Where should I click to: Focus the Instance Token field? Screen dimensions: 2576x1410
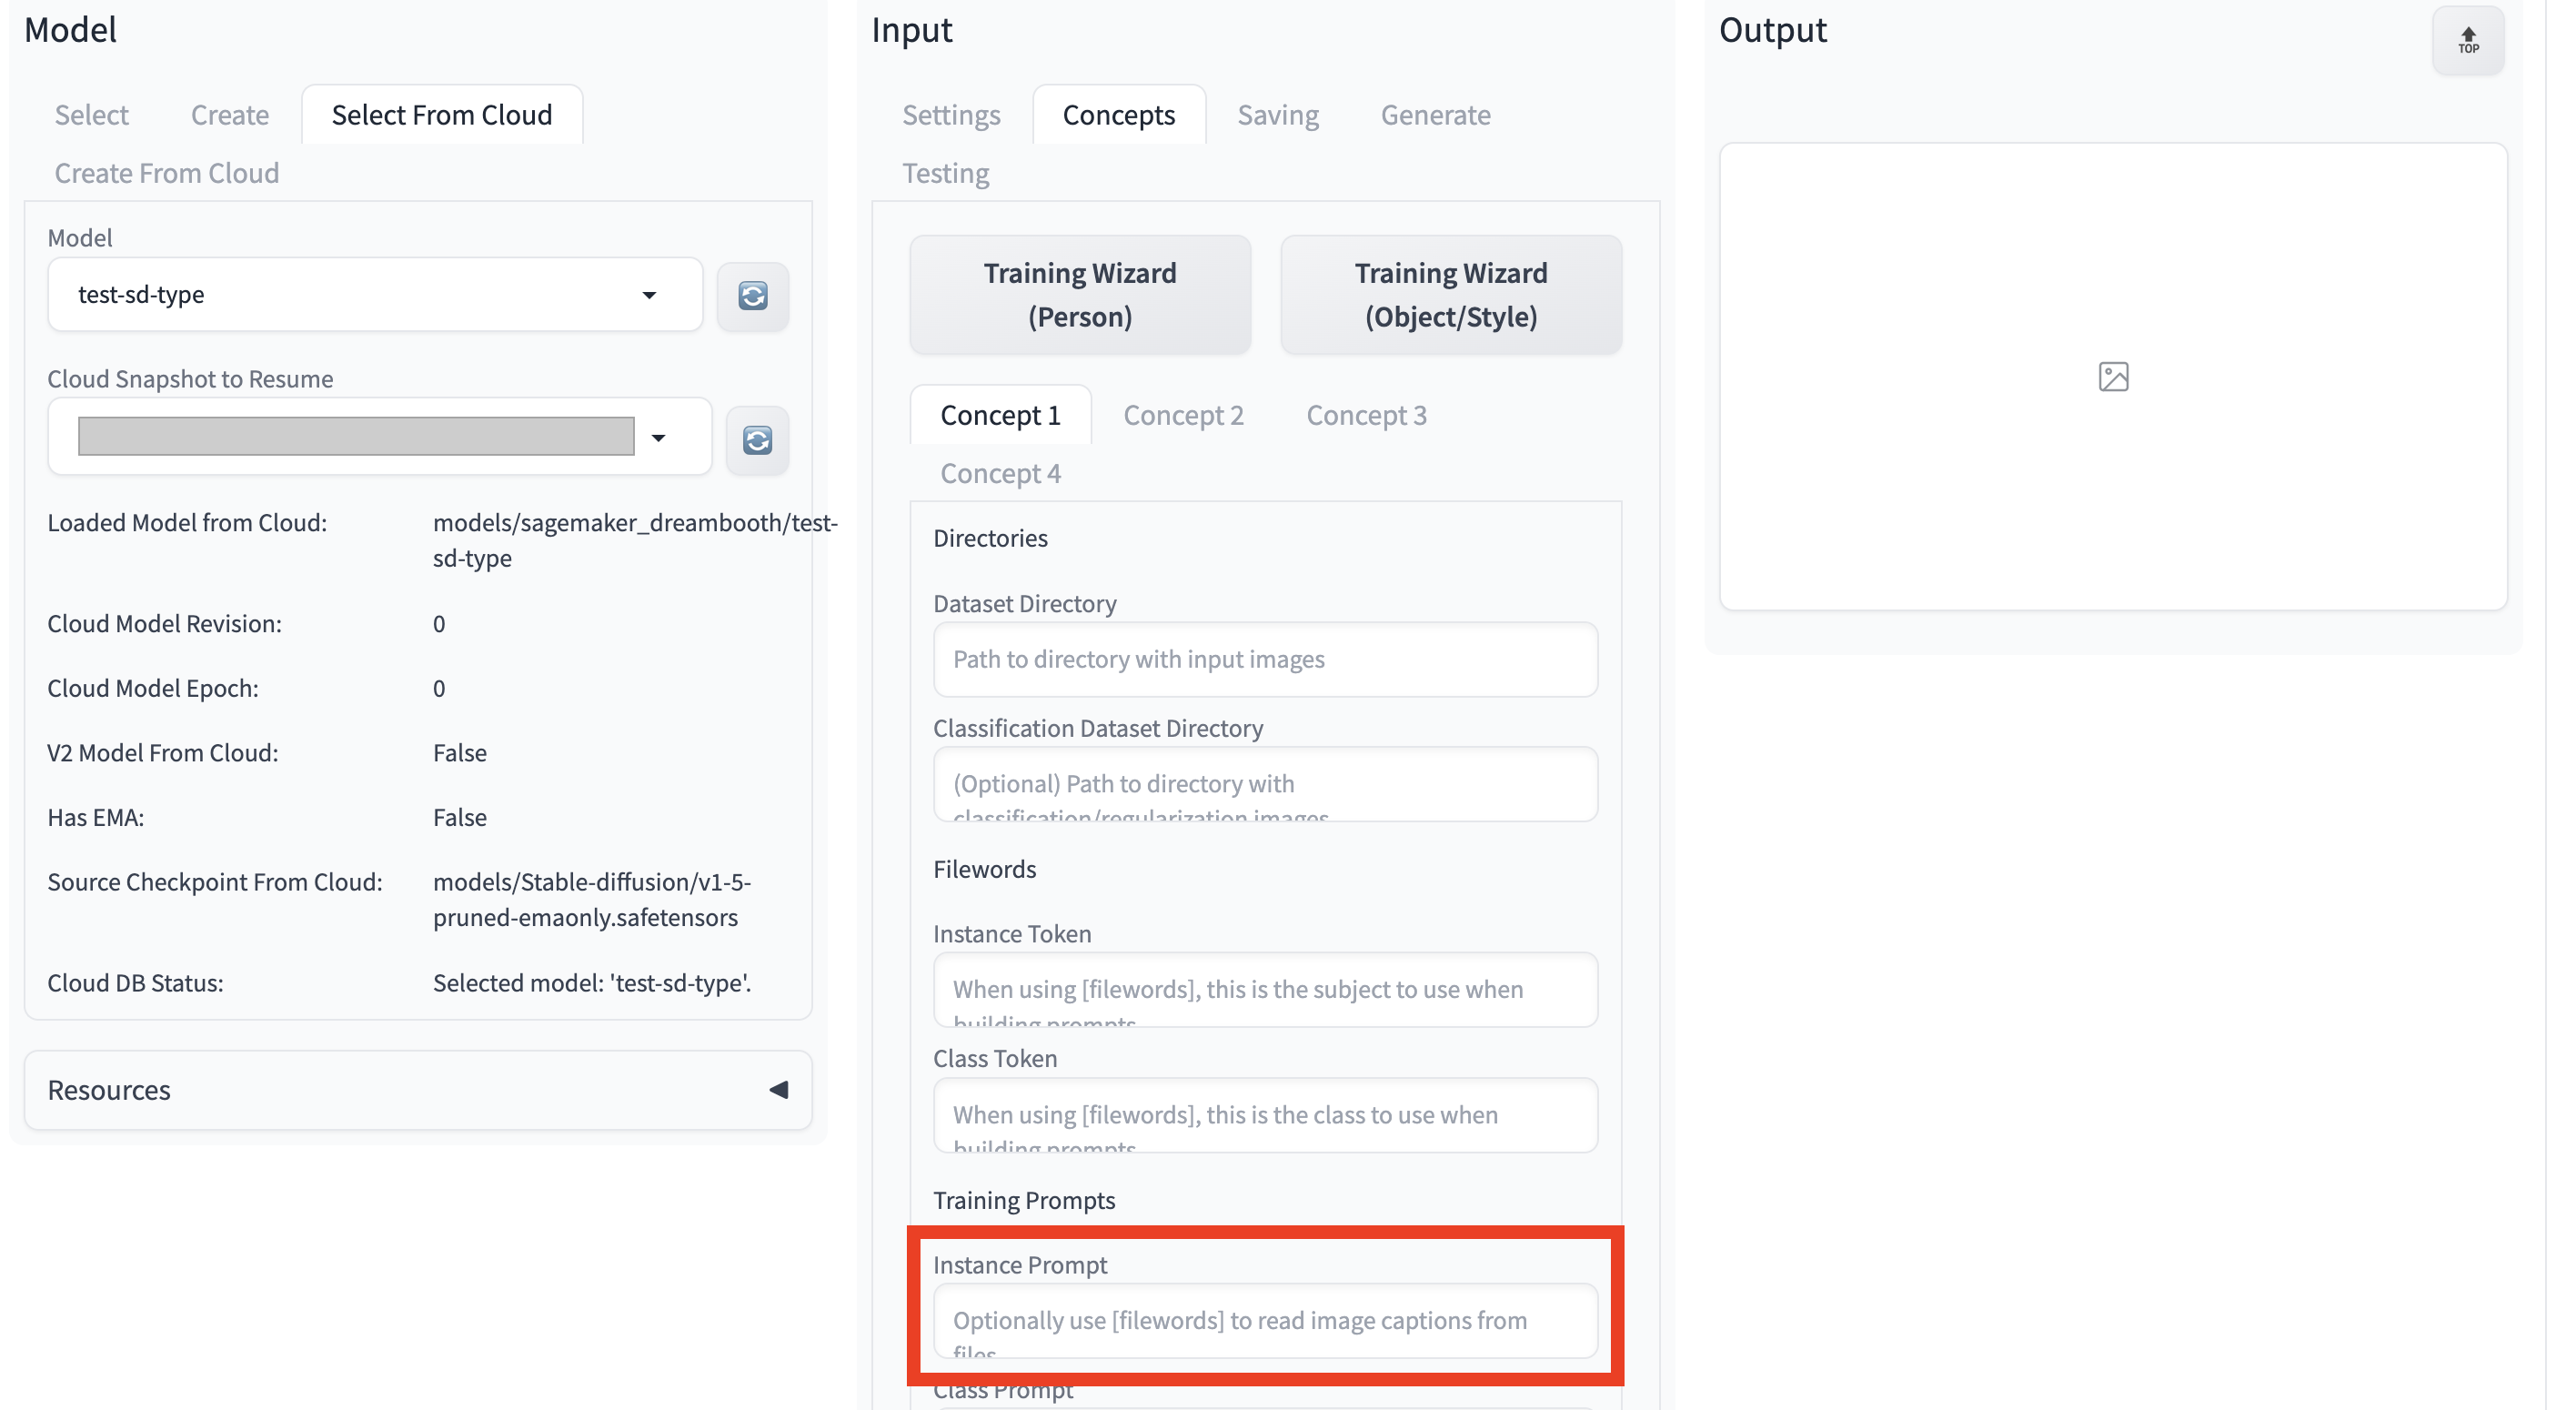(x=1264, y=989)
